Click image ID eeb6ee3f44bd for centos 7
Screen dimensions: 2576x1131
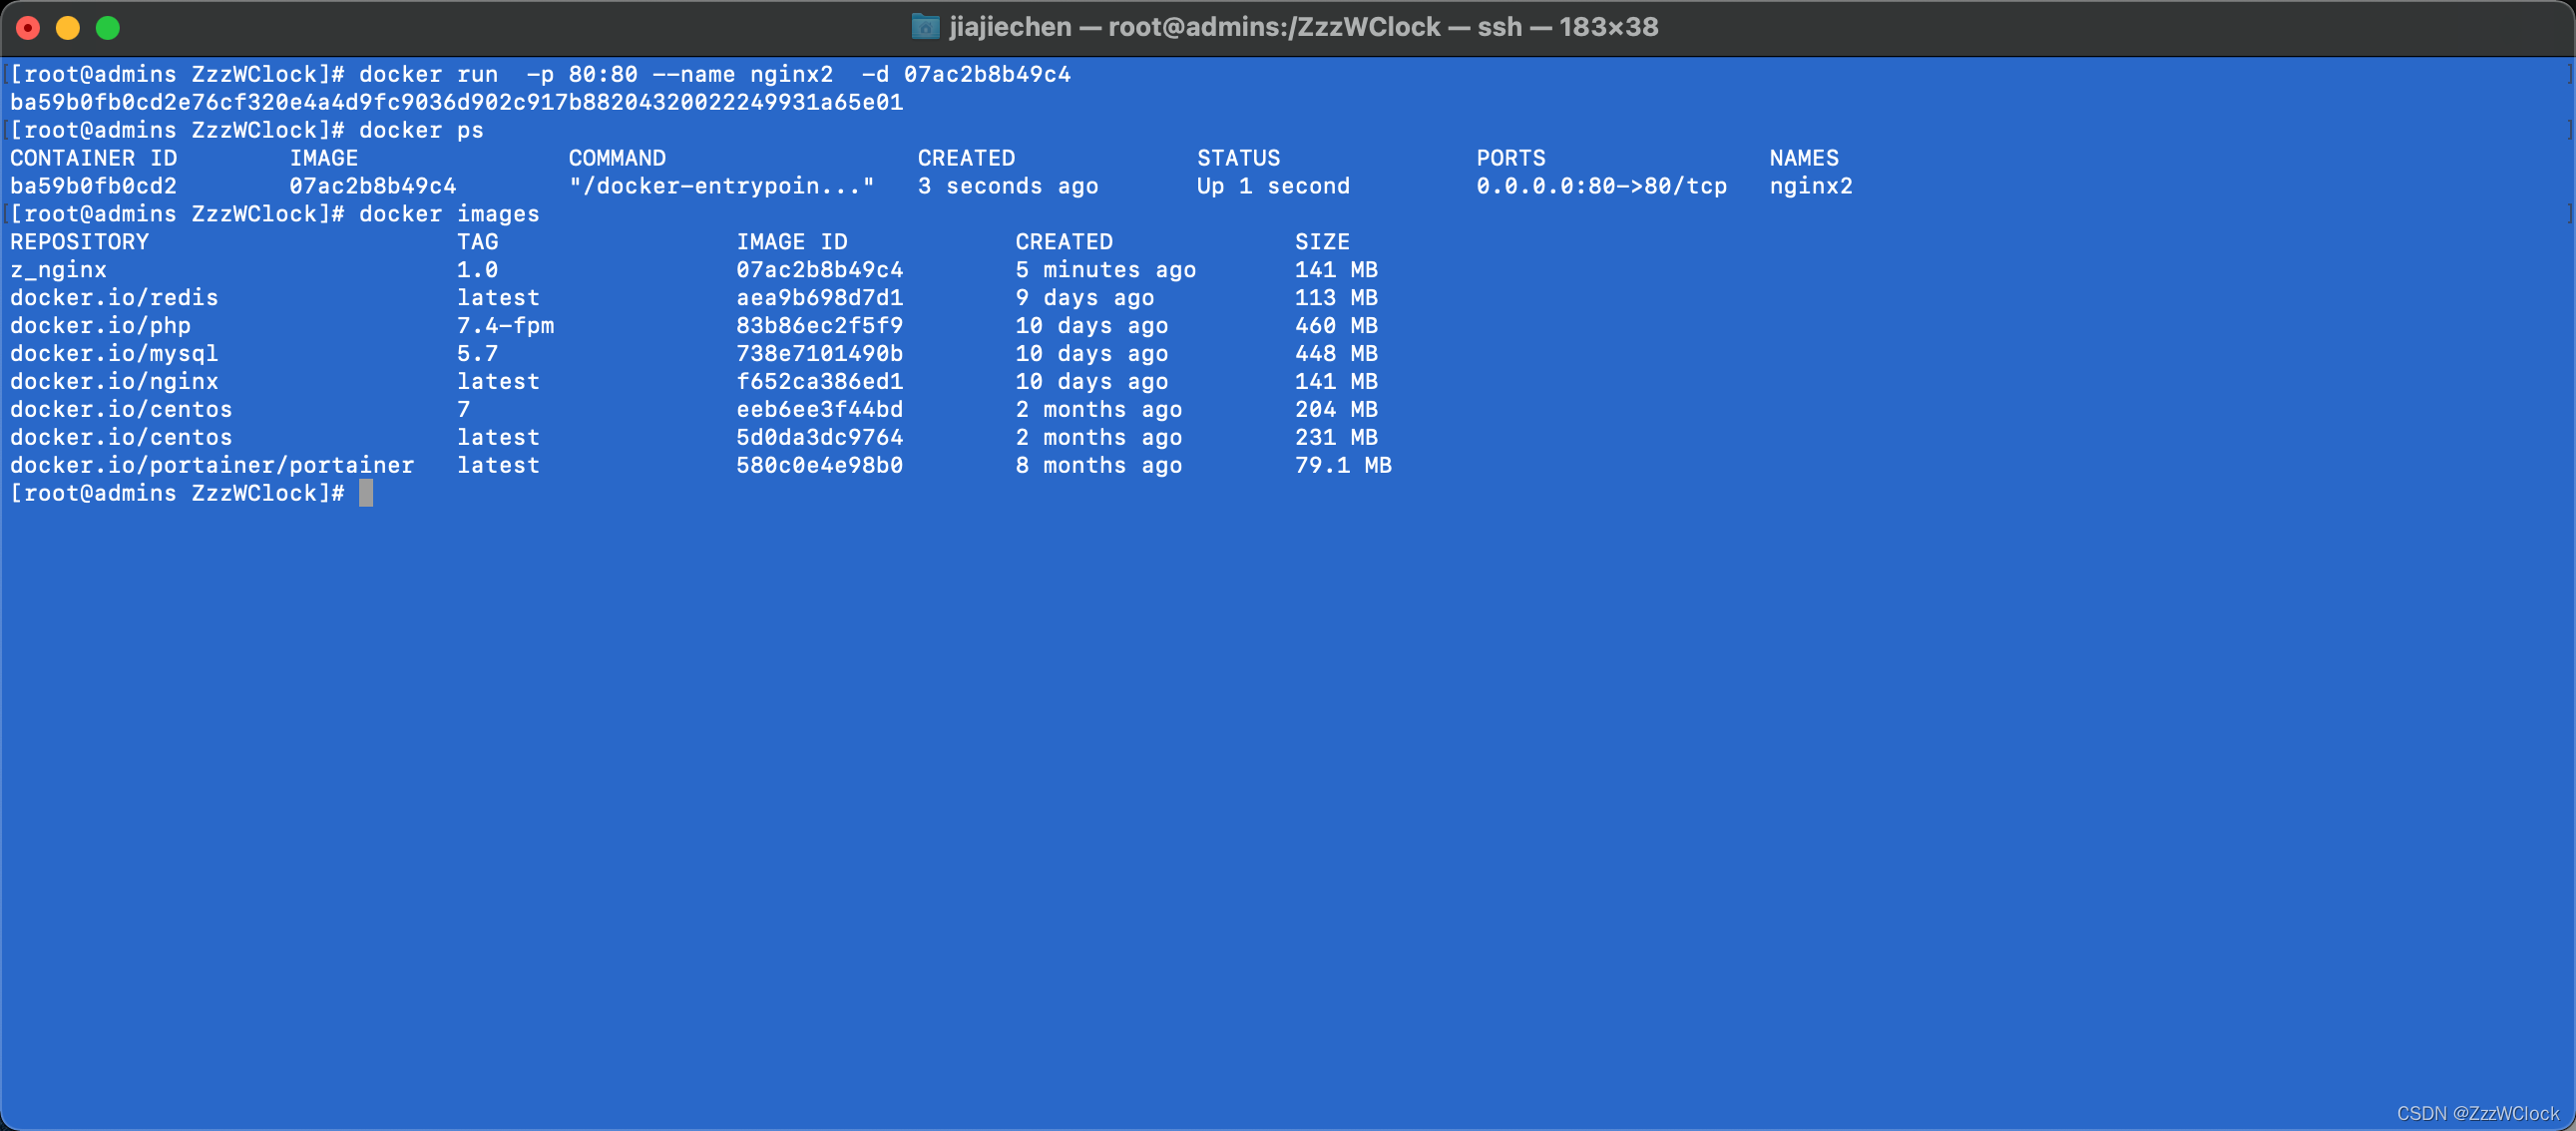tap(819, 410)
